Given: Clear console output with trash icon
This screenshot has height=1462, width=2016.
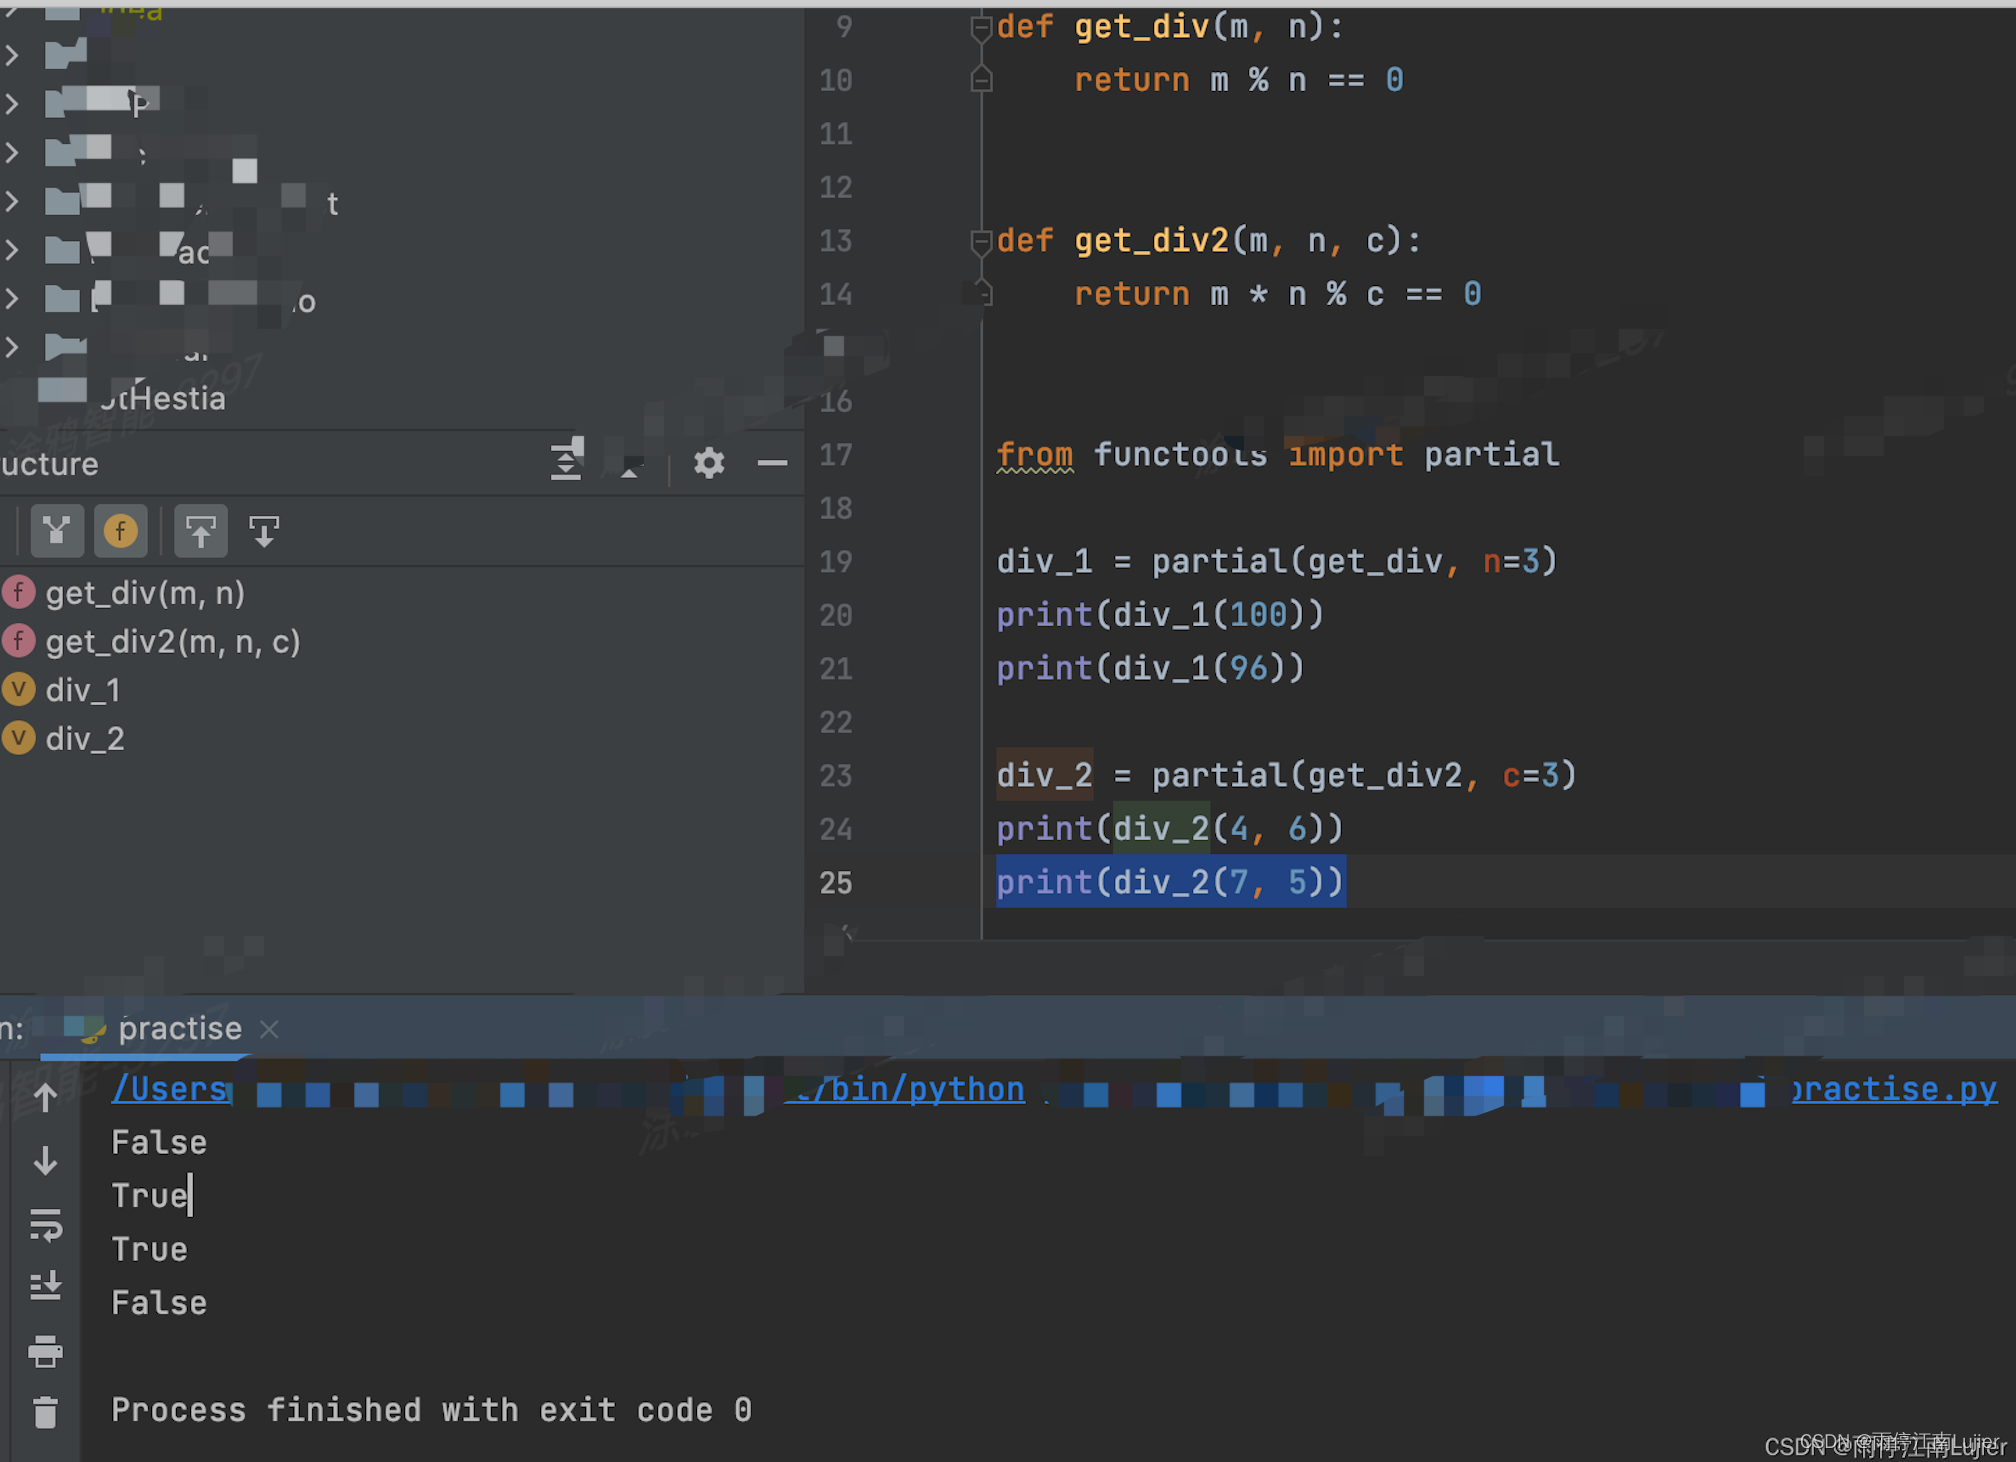Looking at the screenshot, I should [45, 1413].
